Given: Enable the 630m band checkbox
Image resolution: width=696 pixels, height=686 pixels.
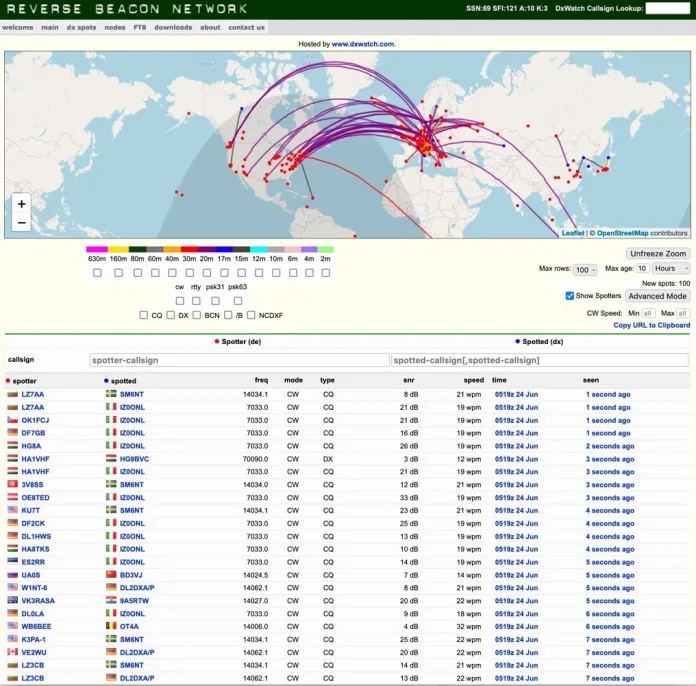Looking at the screenshot, I should click(x=97, y=272).
